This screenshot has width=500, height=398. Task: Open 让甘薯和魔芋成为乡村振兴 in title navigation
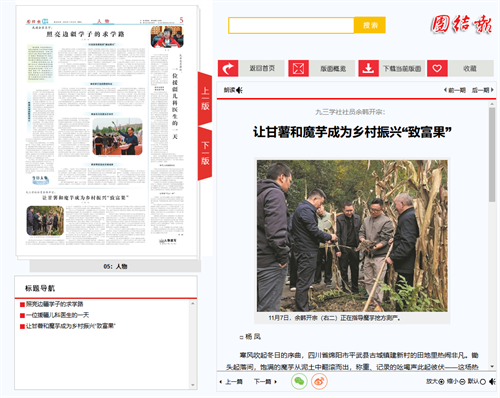point(71,326)
